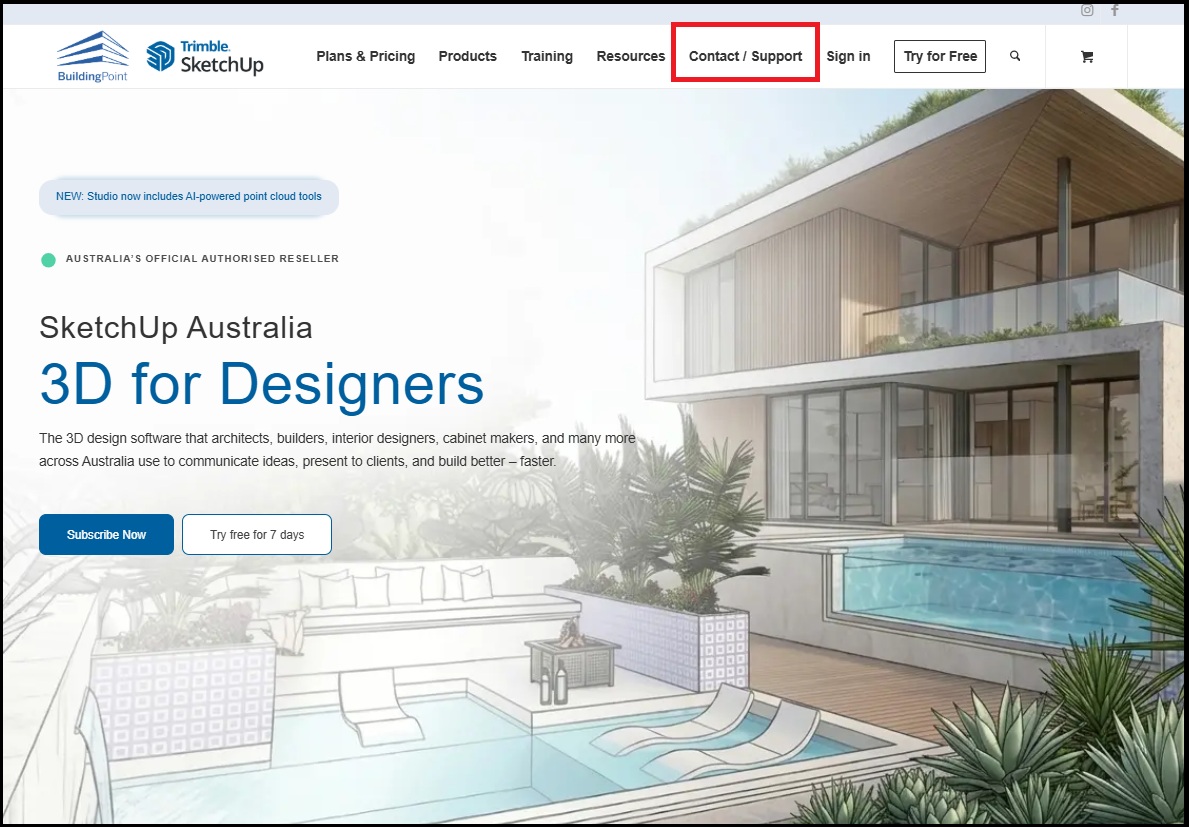Expand the Plans & Pricing menu
Screen dimensions: 1189x827
pos(365,56)
